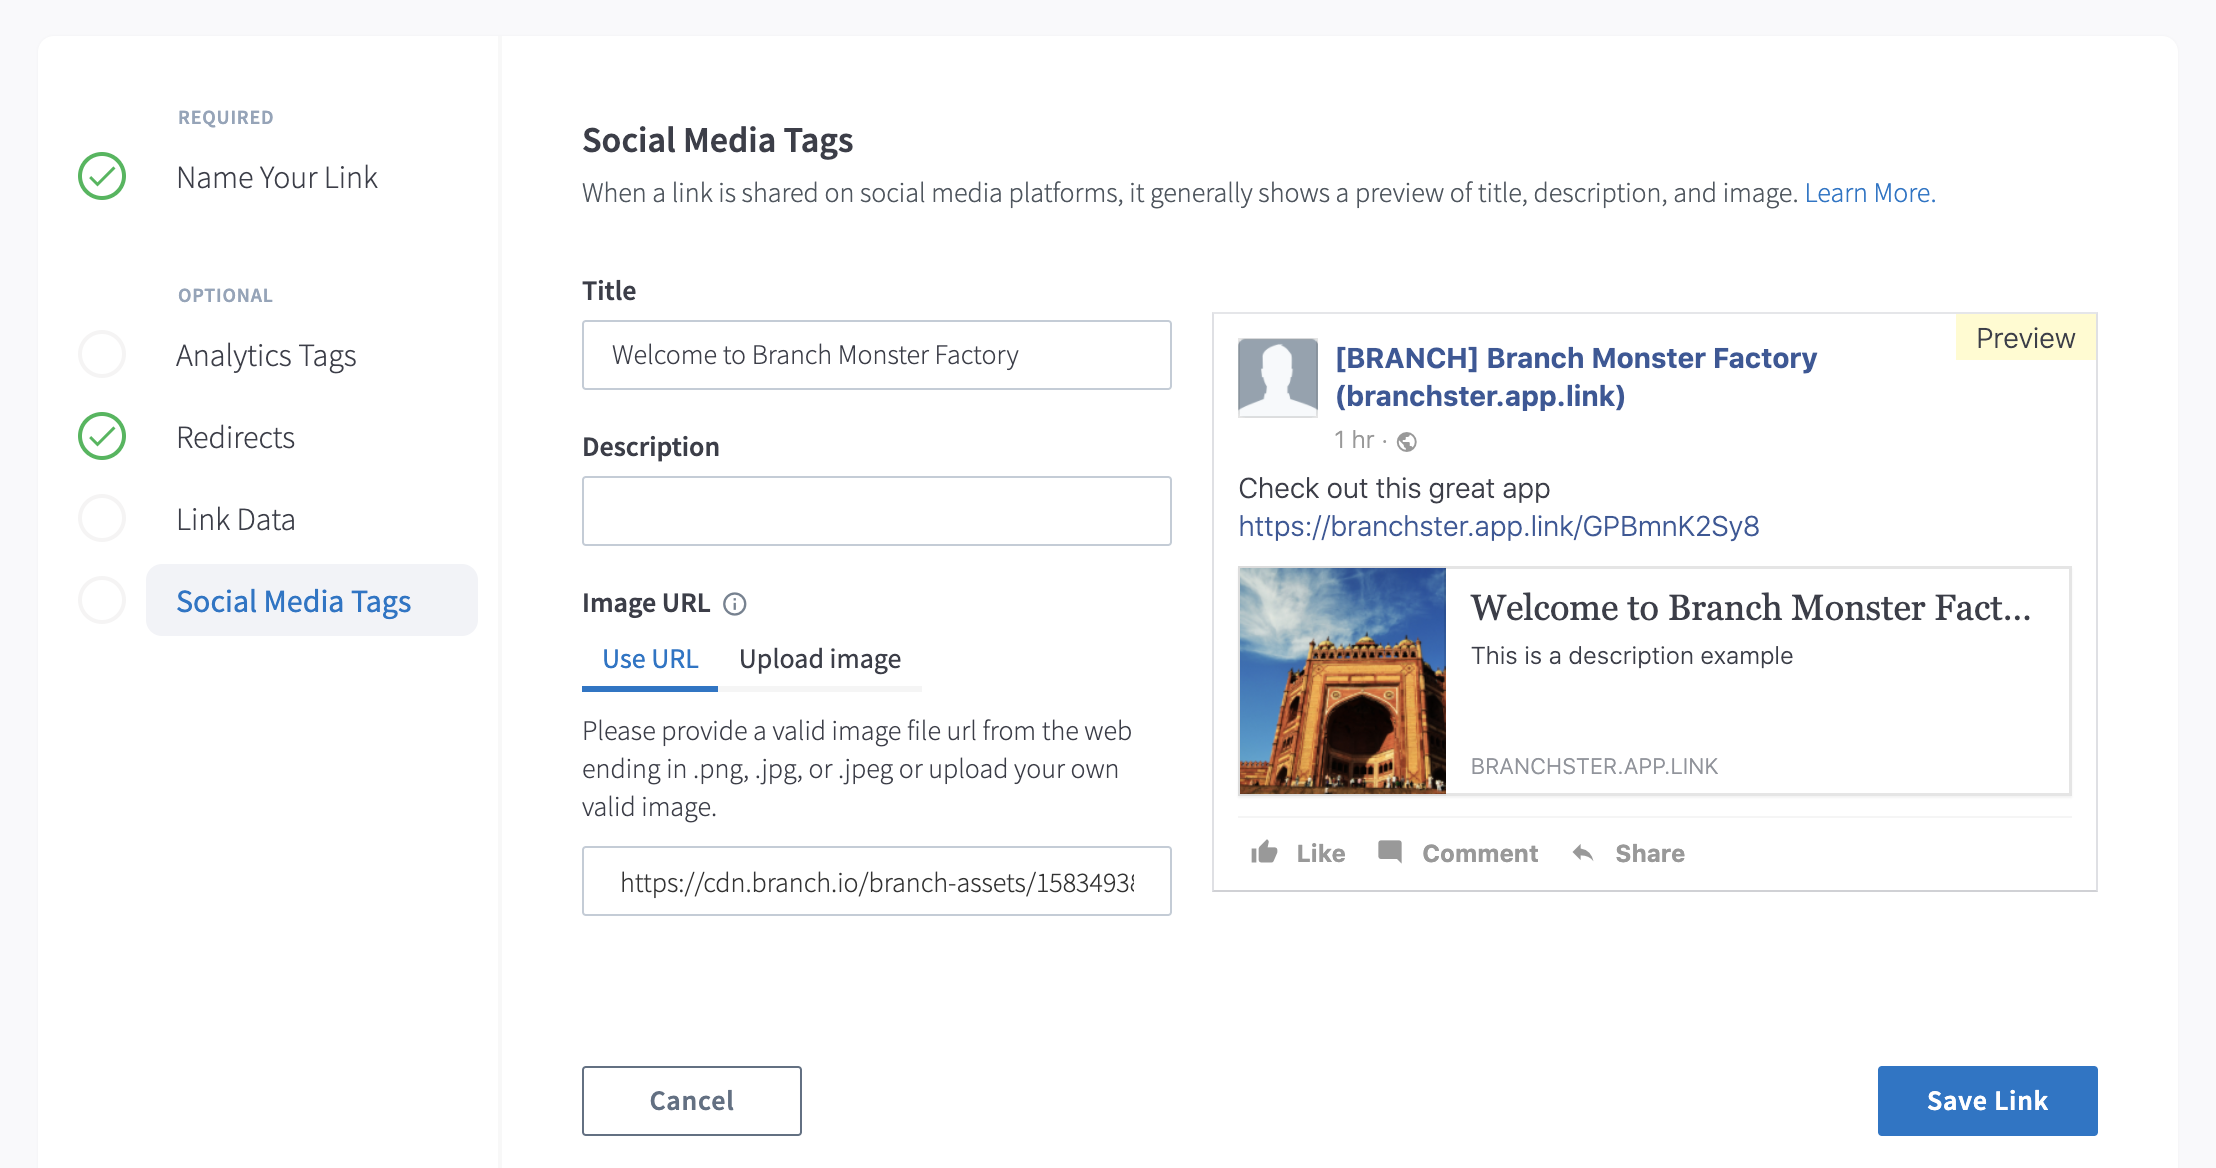This screenshot has width=2216, height=1168.
Task: Click the green checkmark beside Name Your Link
Action: click(102, 177)
